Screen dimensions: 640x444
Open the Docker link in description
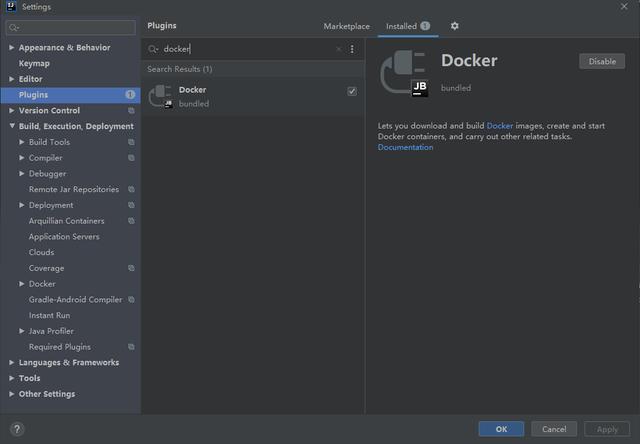(x=500, y=126)
